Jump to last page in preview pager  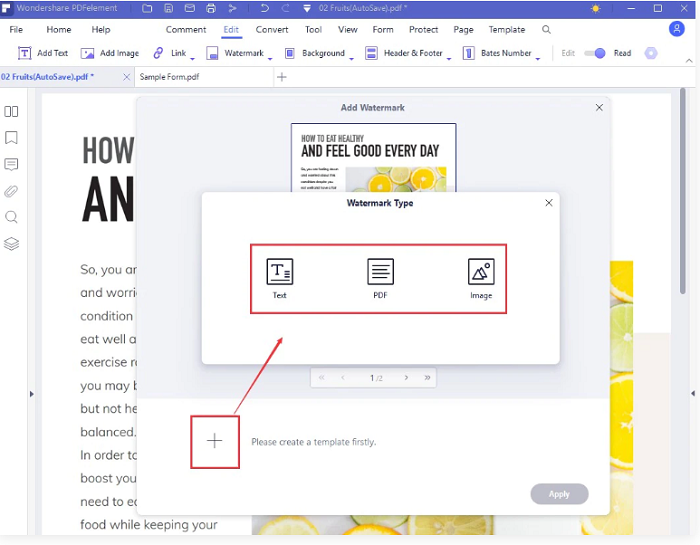point(427,378)
